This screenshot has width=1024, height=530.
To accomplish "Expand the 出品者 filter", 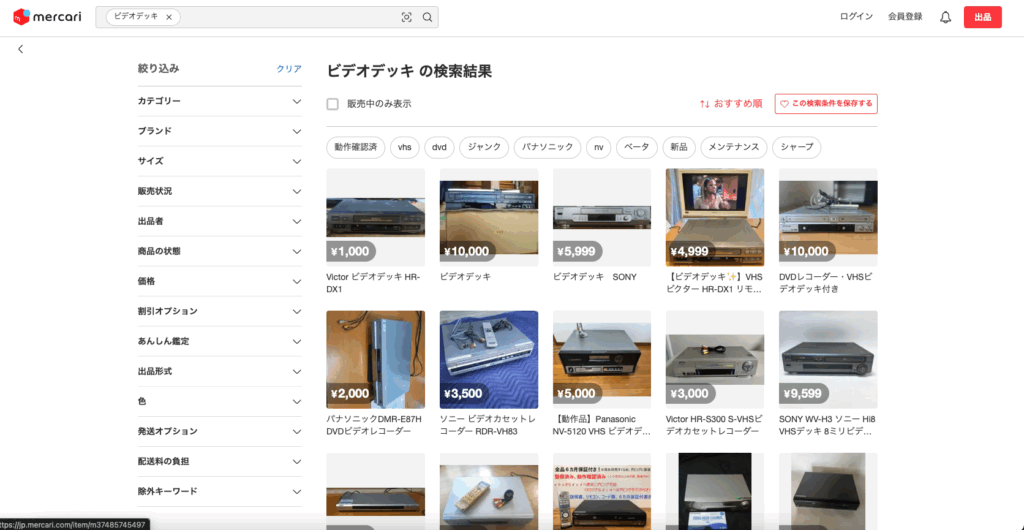I will 219,221.
